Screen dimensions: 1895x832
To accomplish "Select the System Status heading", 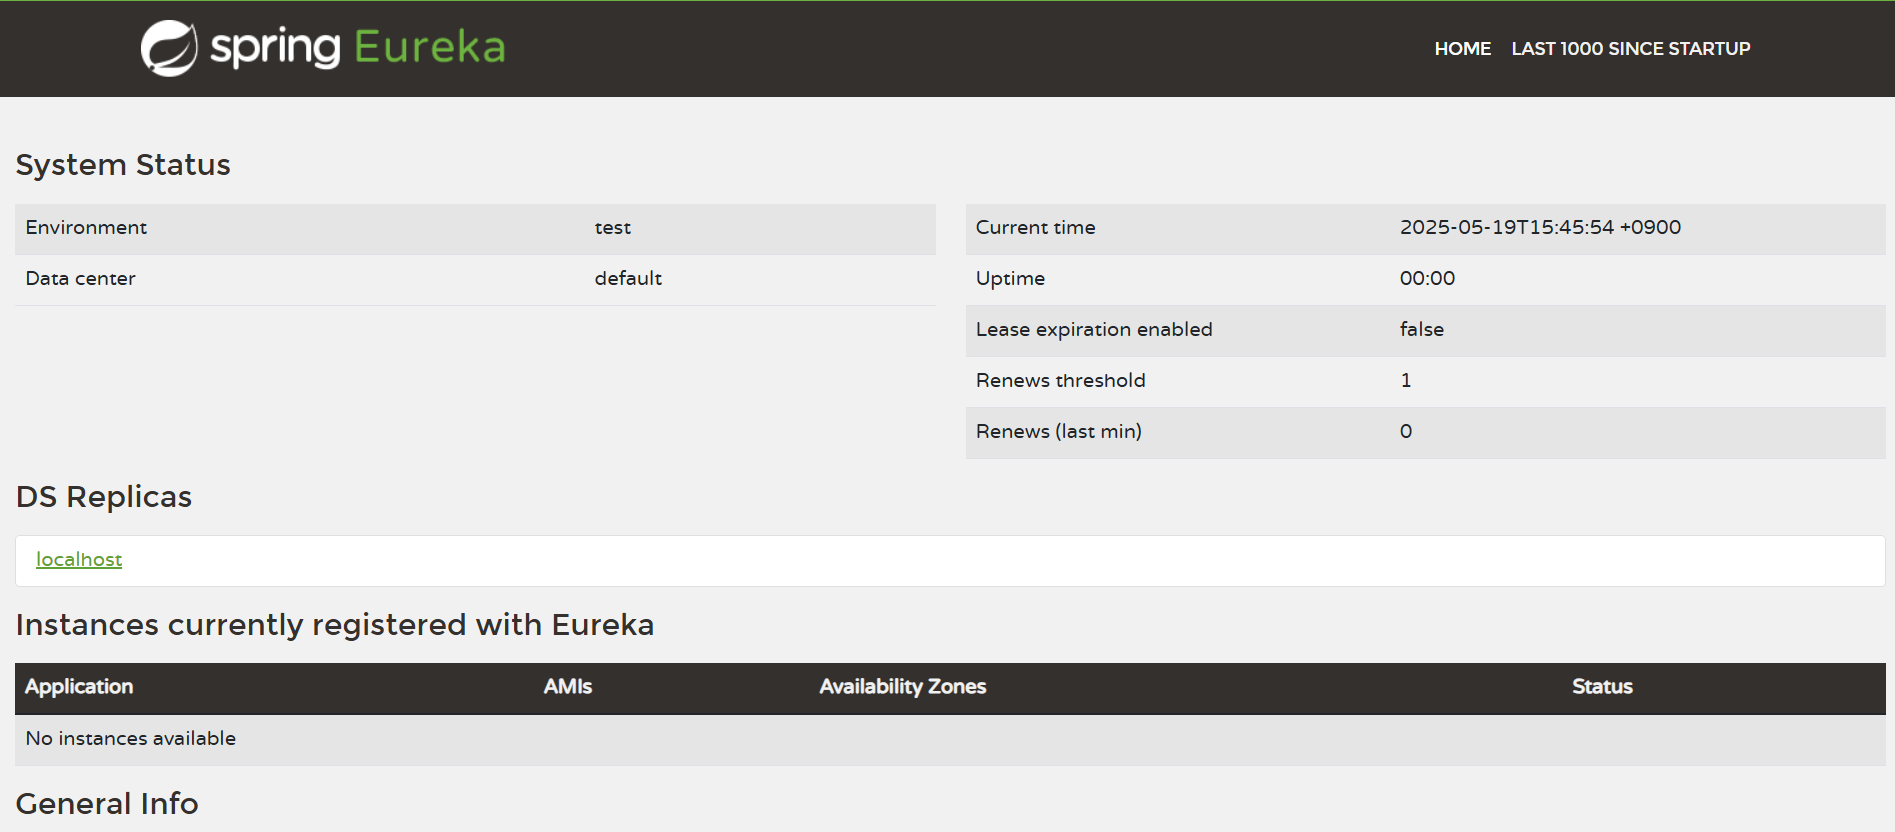I will click(123, 164).
